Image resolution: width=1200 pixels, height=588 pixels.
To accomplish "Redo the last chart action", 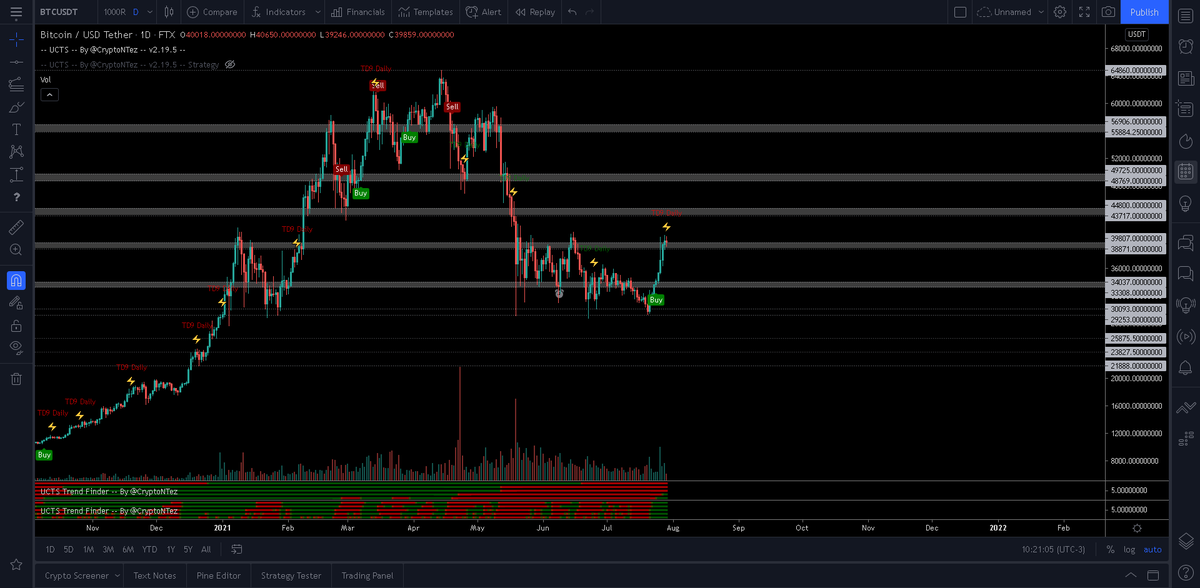I will point(590,12).
